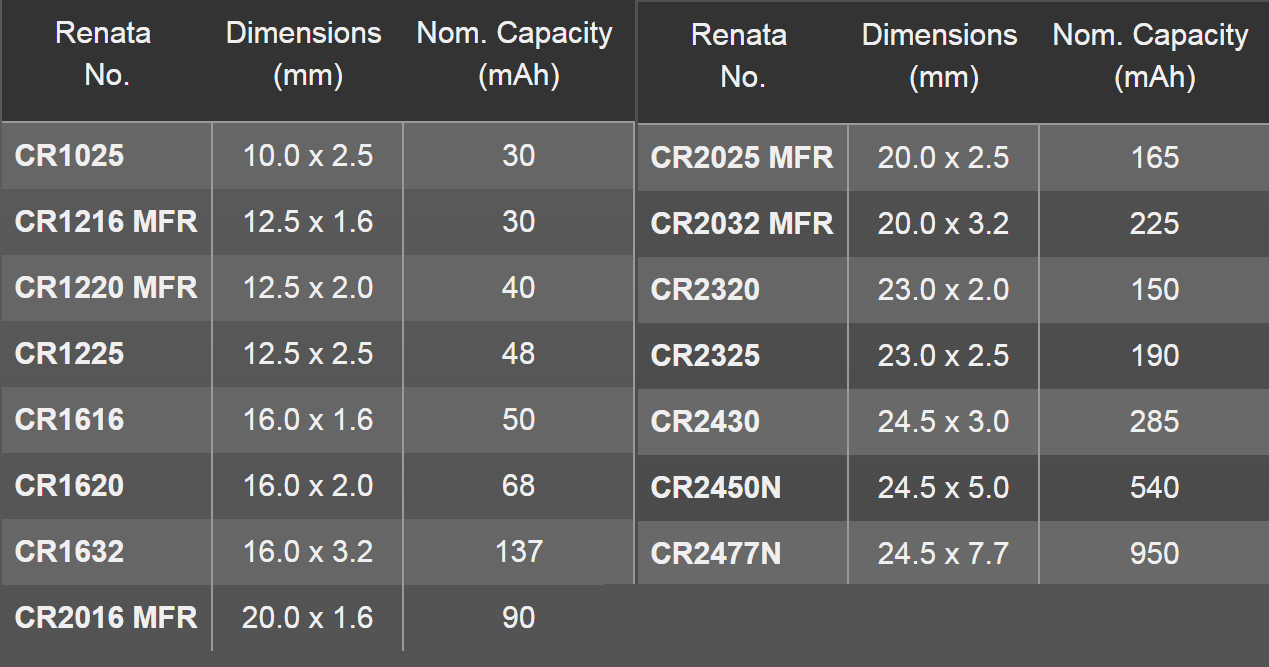Select the 30 mAh capacity in CR1025 row
The width and height of the screenshot is (1269, 667).
519,156
